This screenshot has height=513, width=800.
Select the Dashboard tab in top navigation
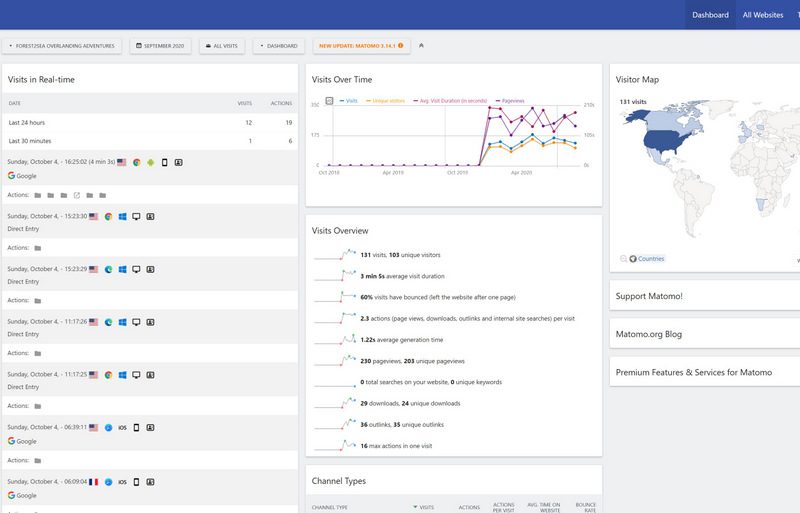click(x=710, y=15)
